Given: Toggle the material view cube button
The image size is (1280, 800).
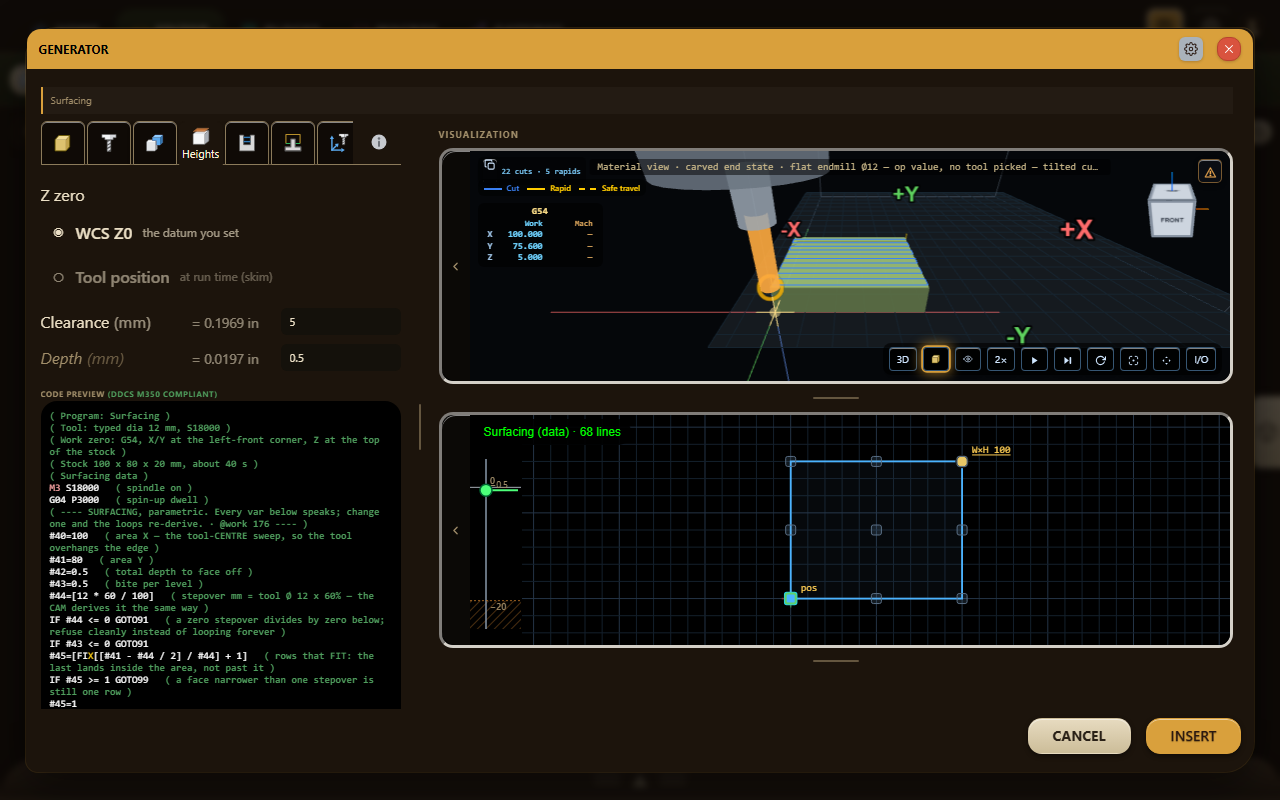Looking at the screenshot, I should click(x=936, y=359).
